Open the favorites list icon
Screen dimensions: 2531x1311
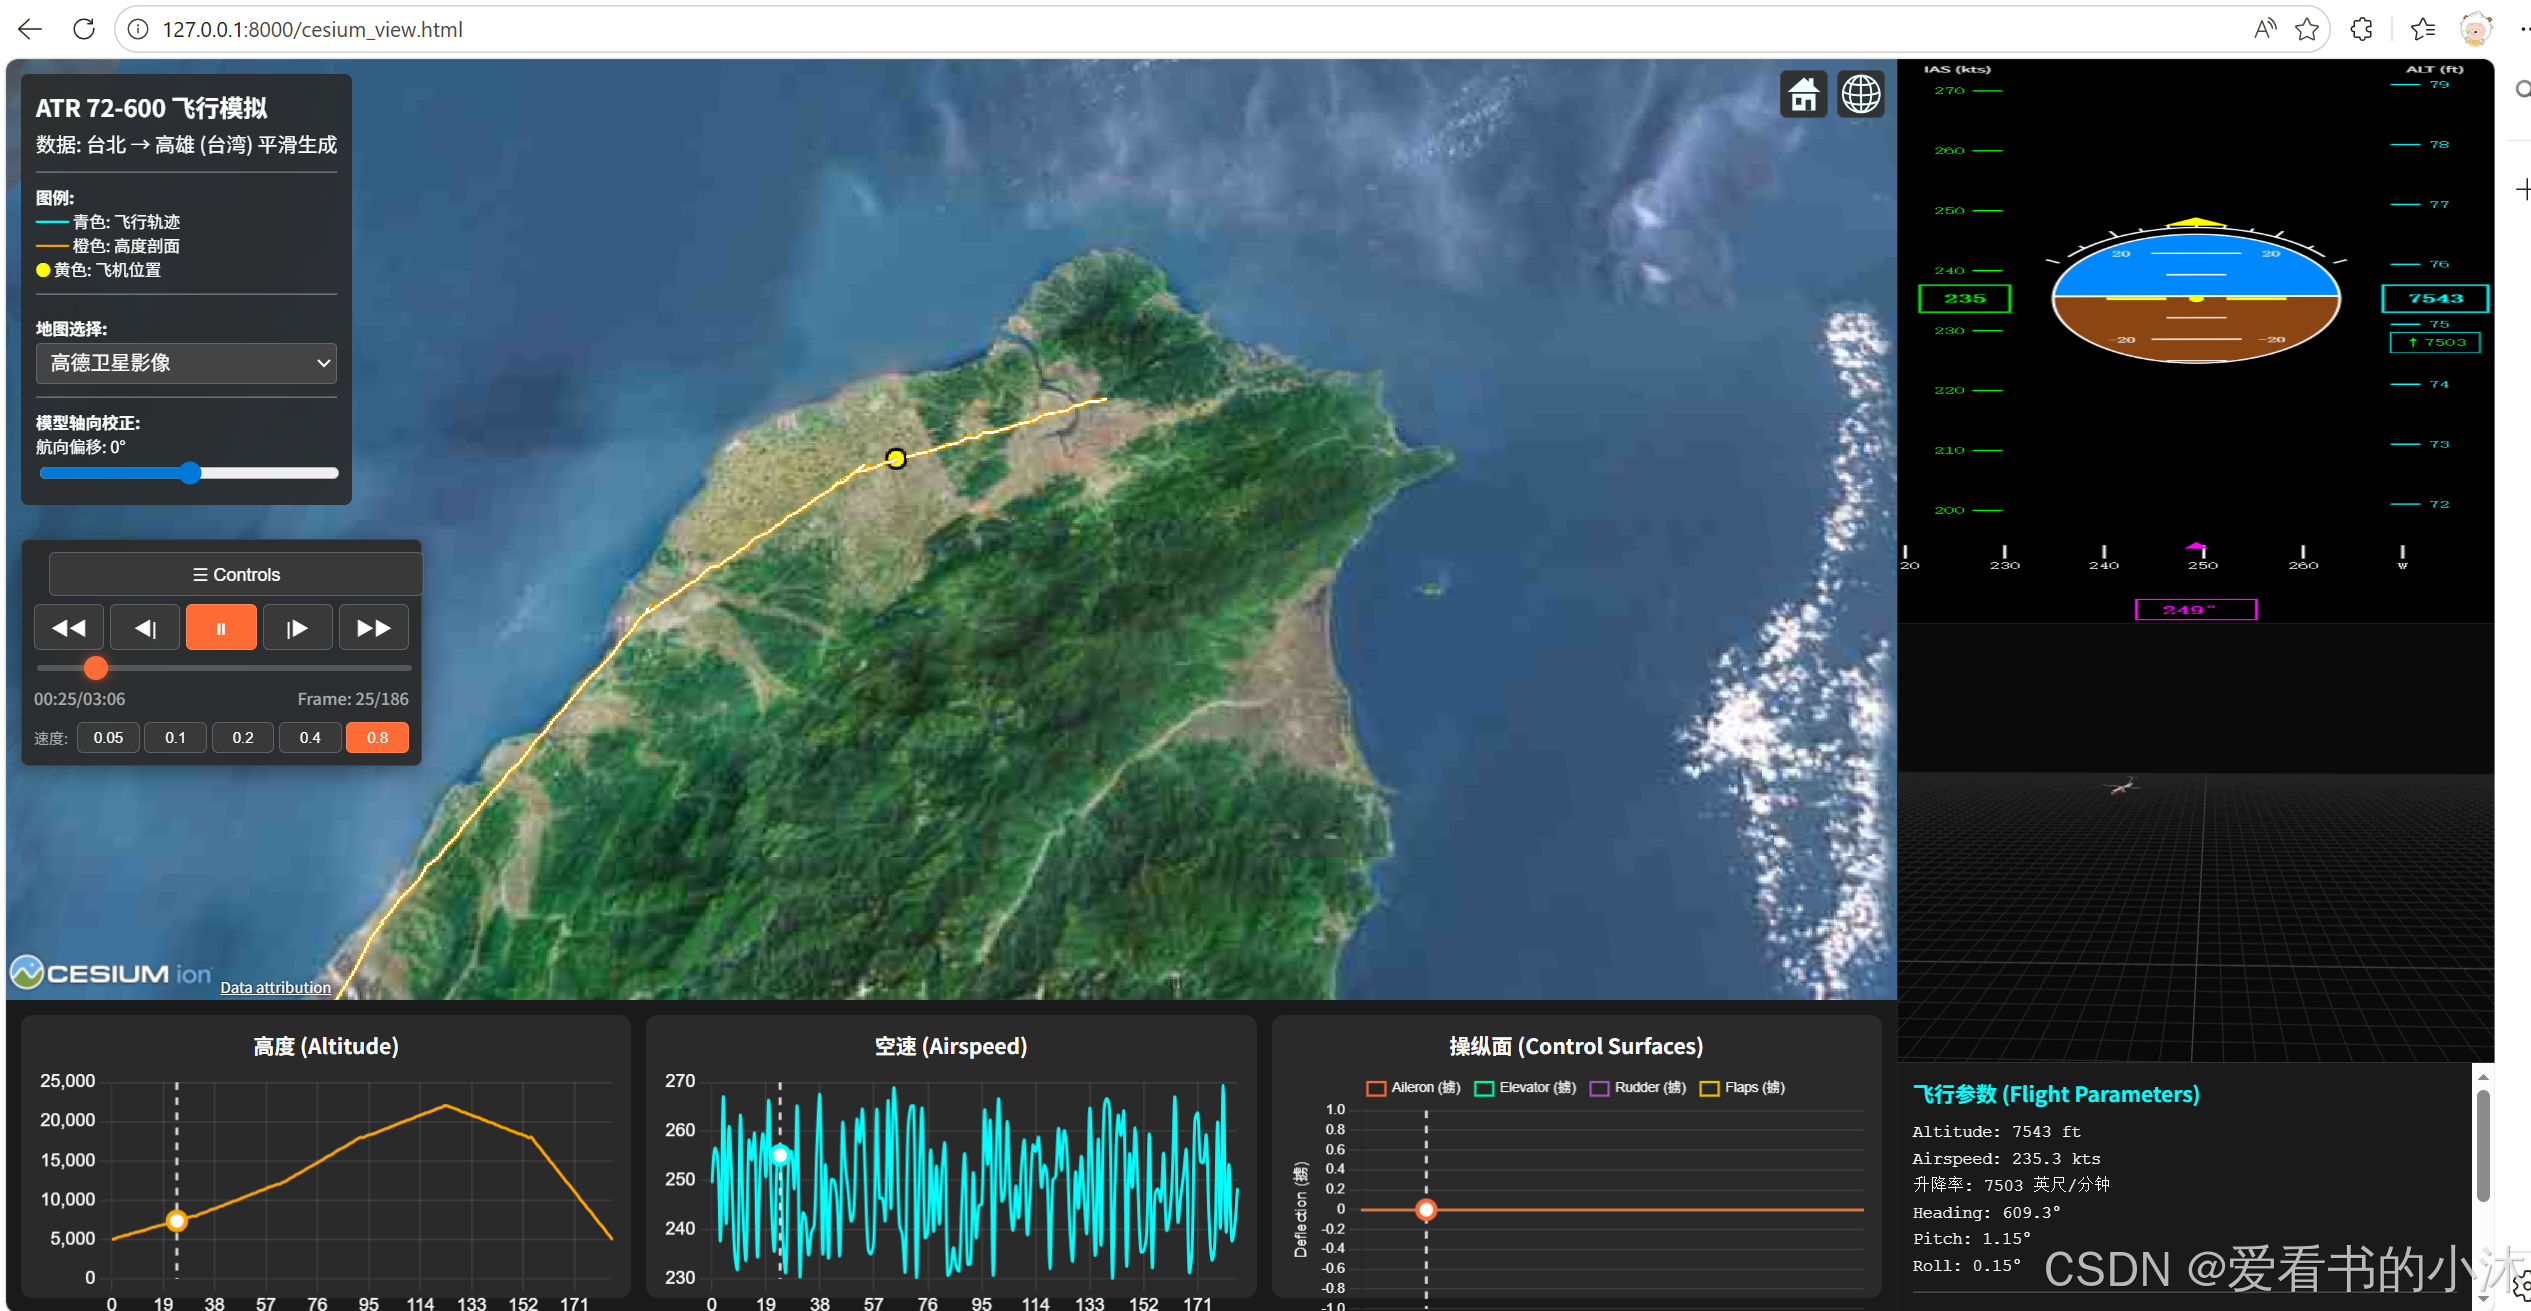coord(2423,29)
